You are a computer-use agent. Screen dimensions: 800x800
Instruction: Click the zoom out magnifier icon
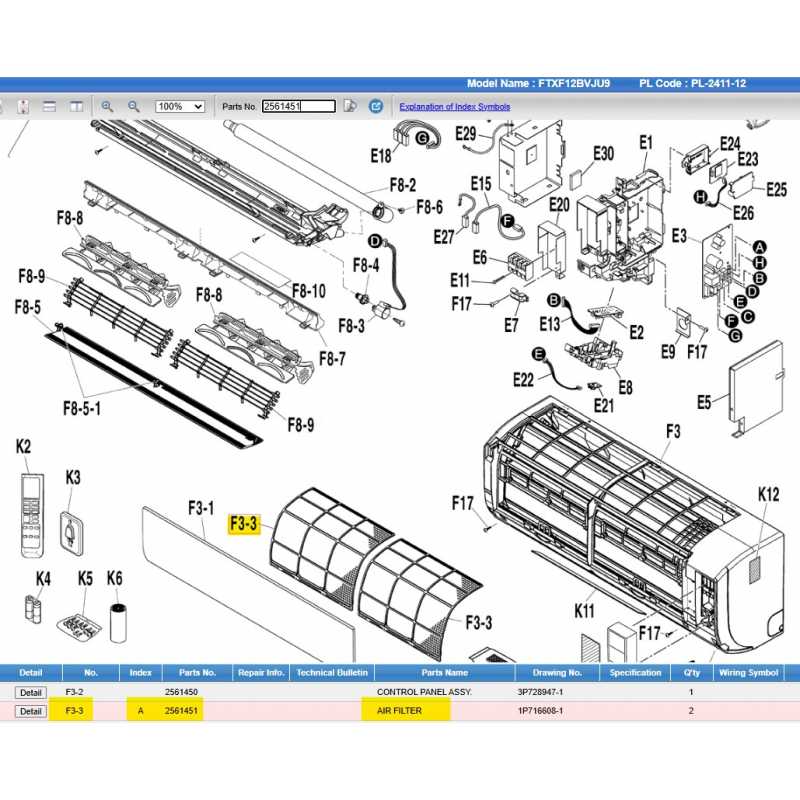pos(132,106)
